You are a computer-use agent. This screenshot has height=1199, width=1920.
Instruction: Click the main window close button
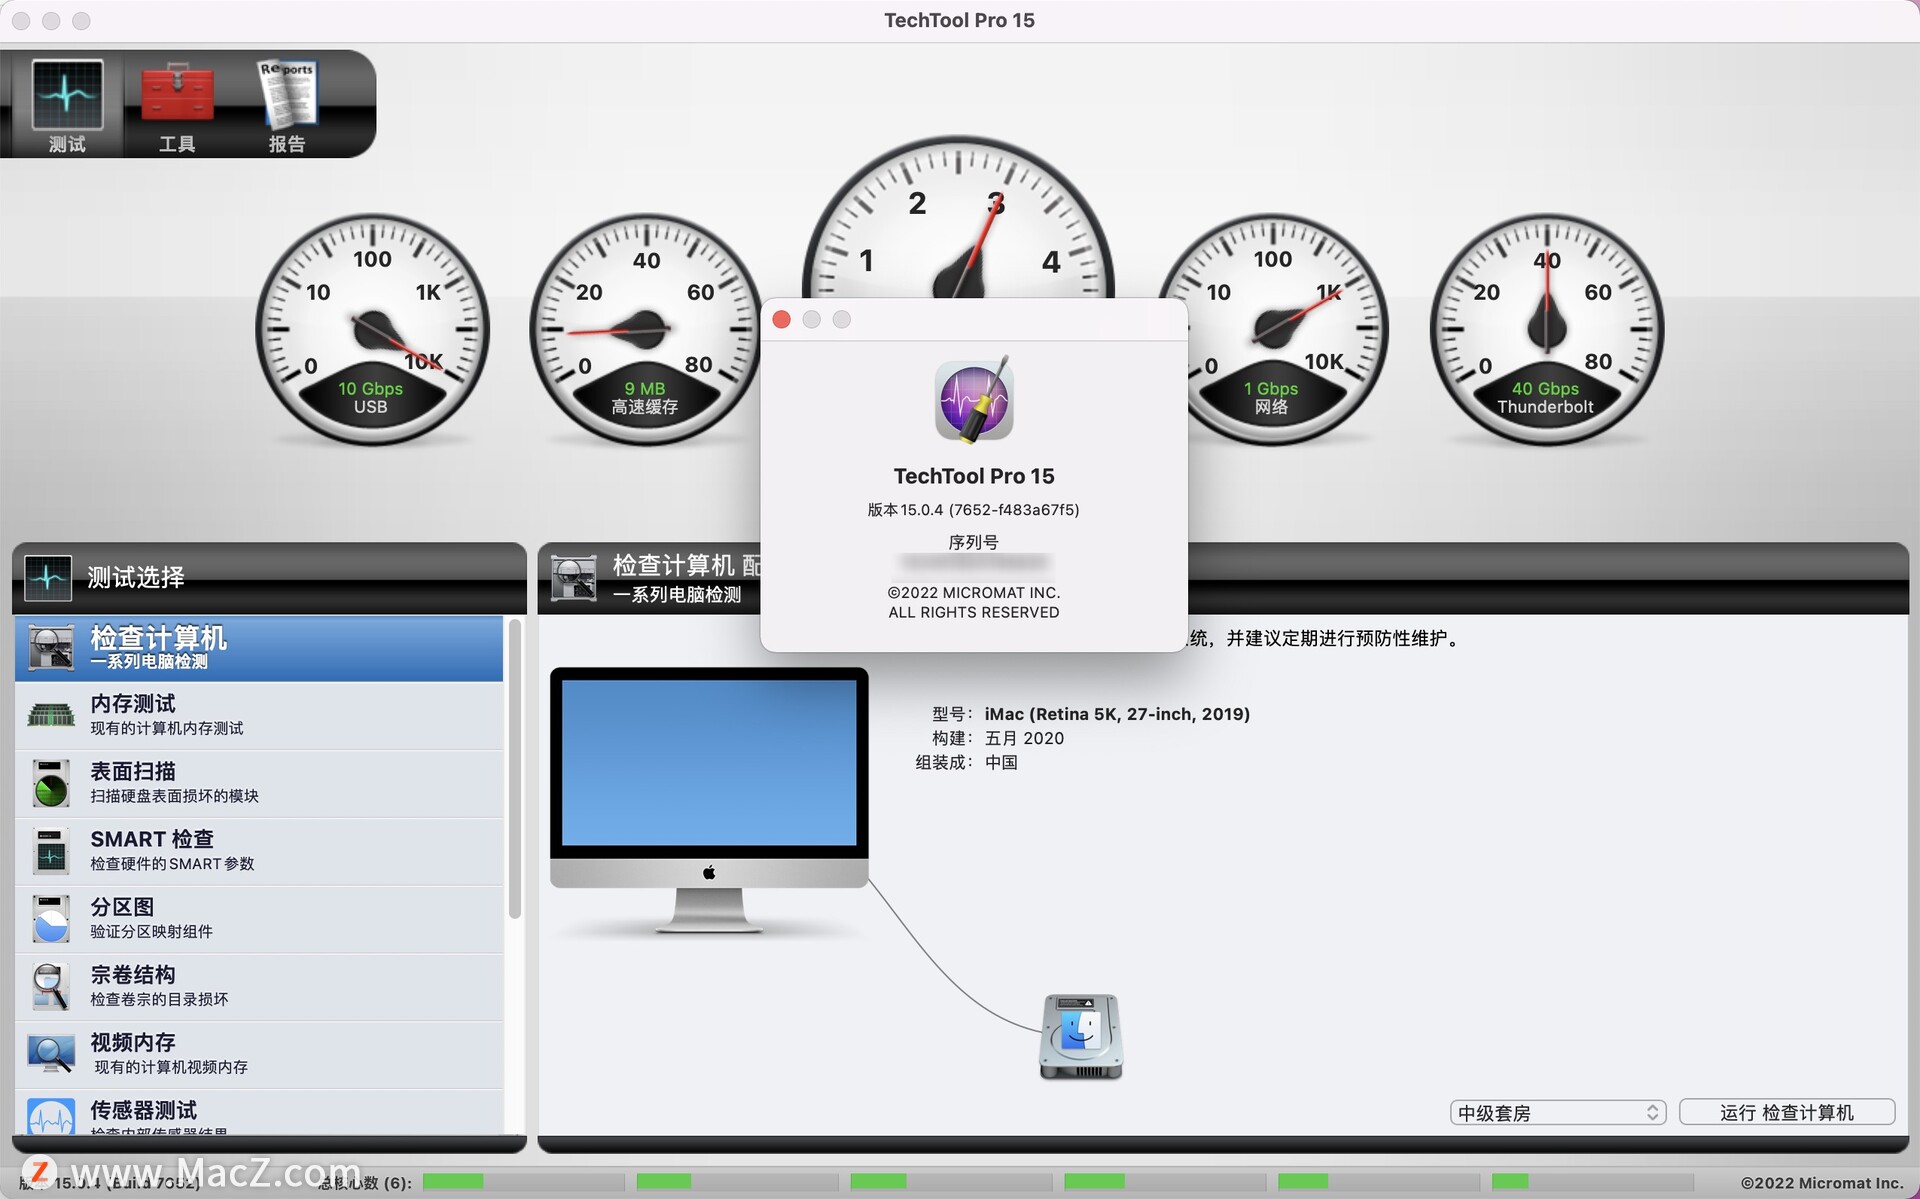[x=21, y=21]
